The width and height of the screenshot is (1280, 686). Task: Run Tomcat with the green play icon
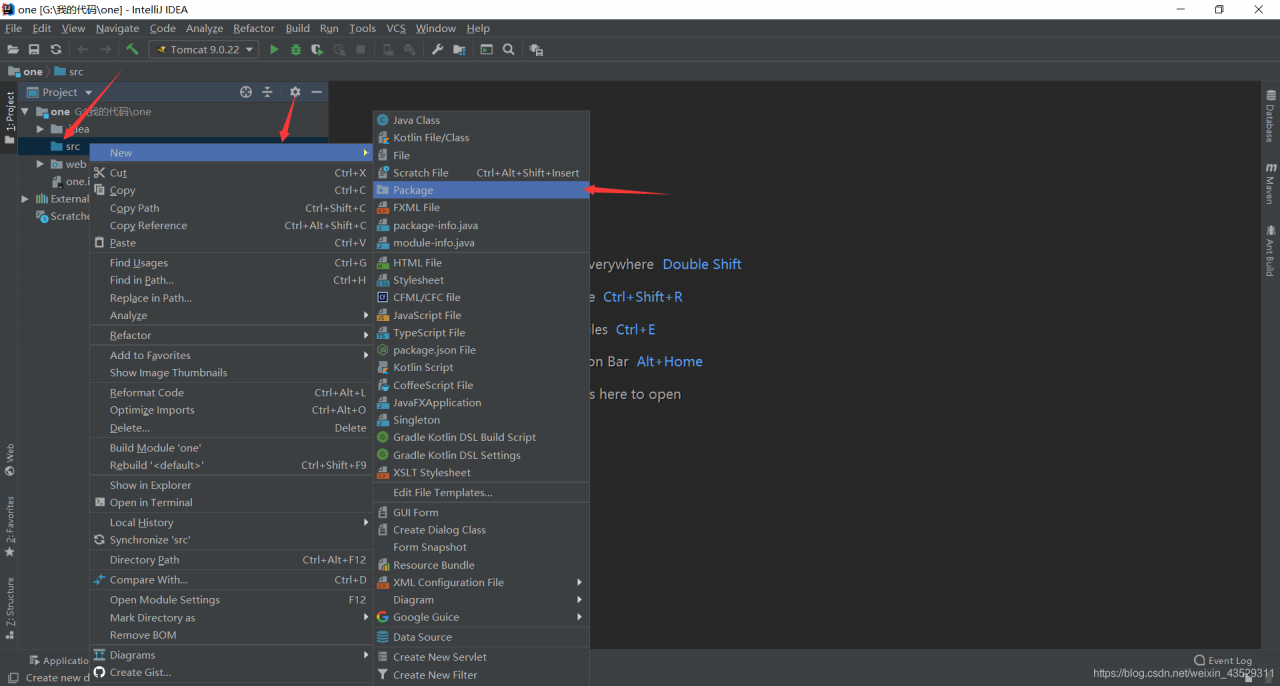(274, 49)
